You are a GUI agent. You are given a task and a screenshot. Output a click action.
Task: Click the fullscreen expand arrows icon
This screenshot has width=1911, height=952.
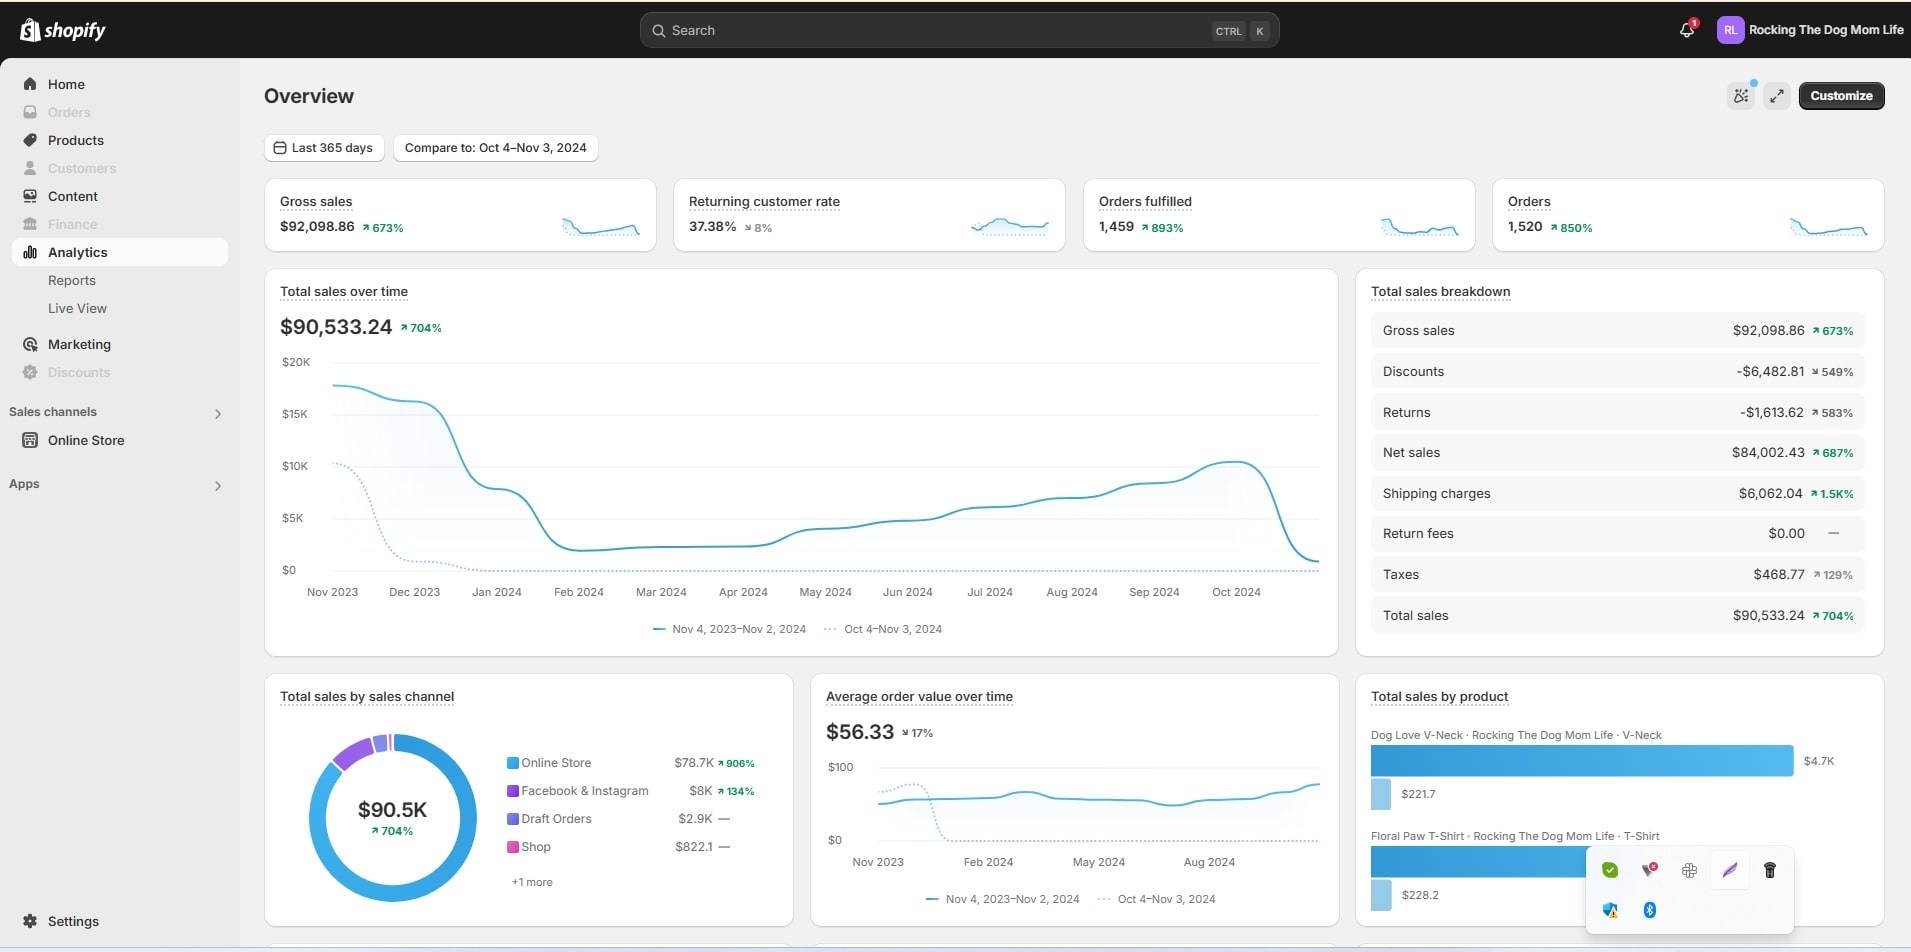click(x=1776, y=96)
